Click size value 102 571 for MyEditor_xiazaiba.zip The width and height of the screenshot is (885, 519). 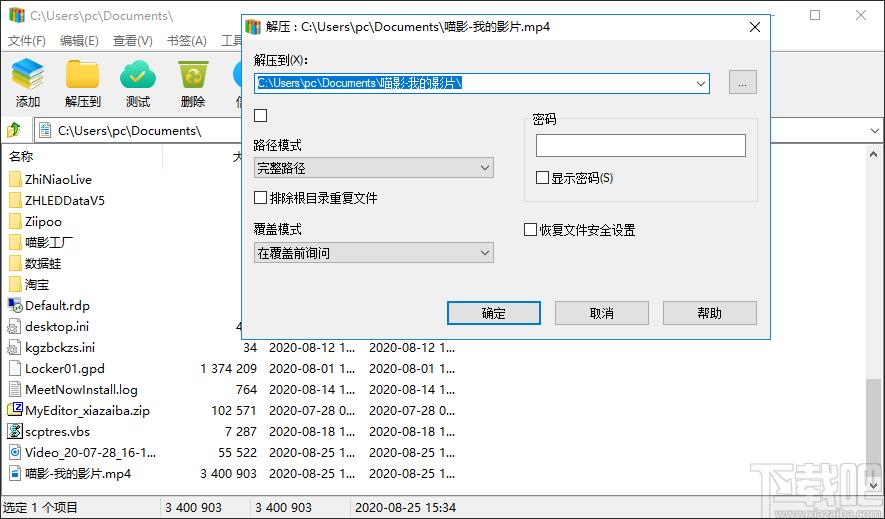click(234, 411)
